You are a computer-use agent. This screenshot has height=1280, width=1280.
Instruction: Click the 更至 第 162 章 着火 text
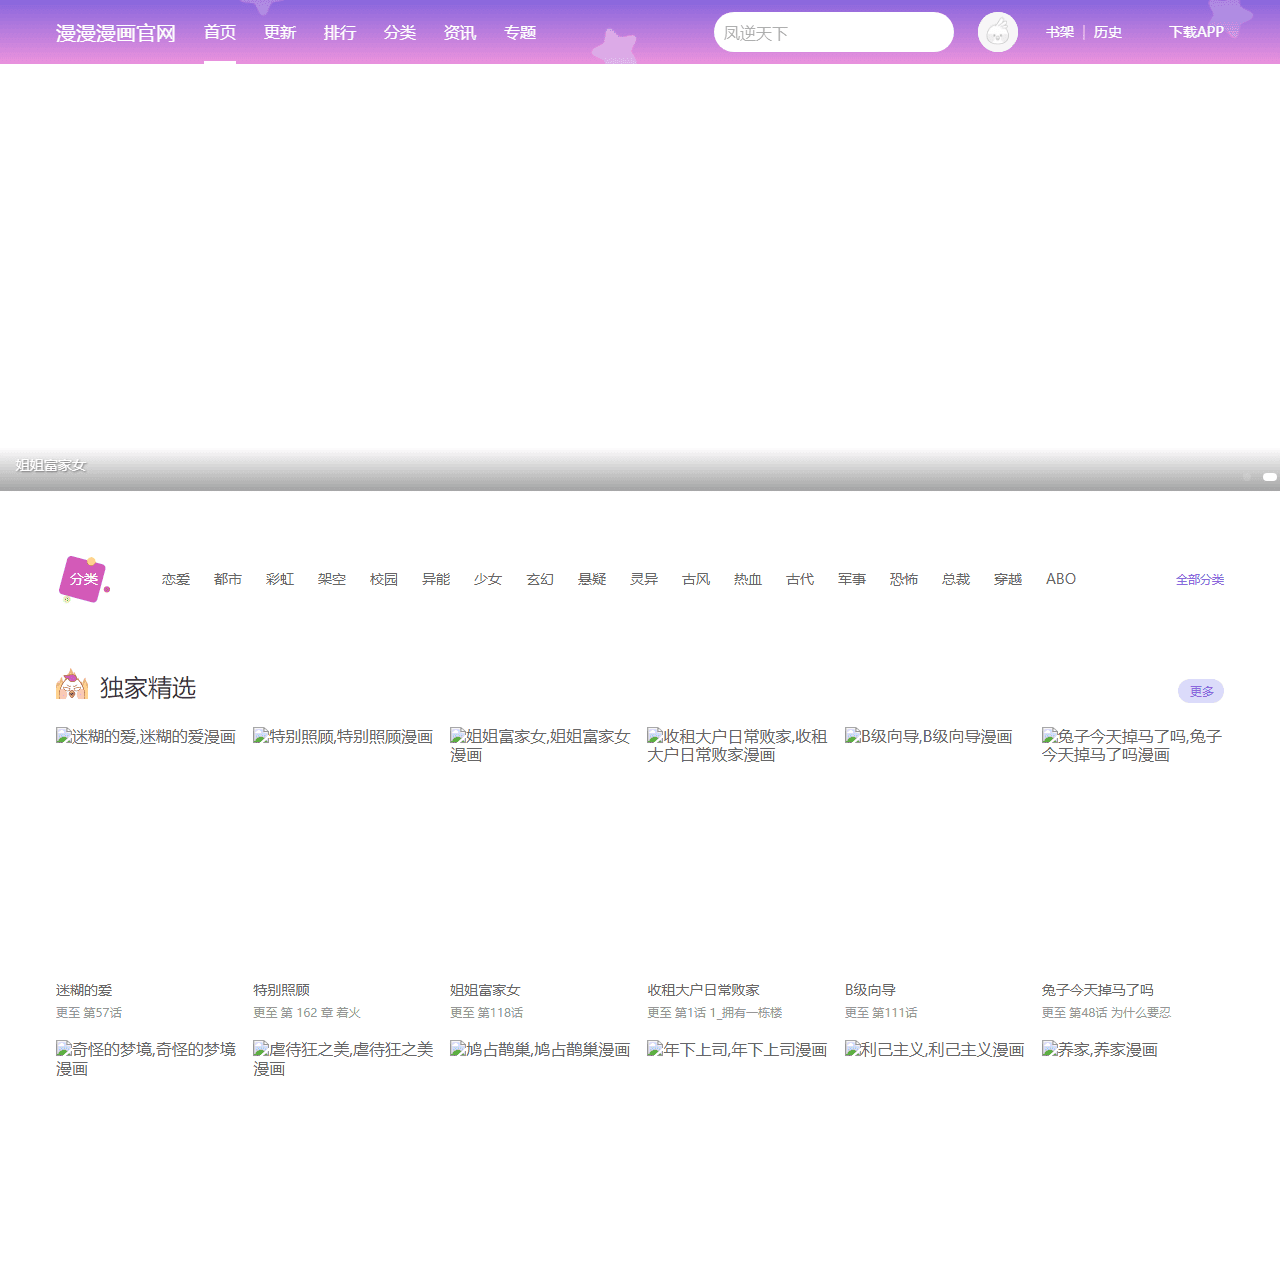pos(307,1013)
